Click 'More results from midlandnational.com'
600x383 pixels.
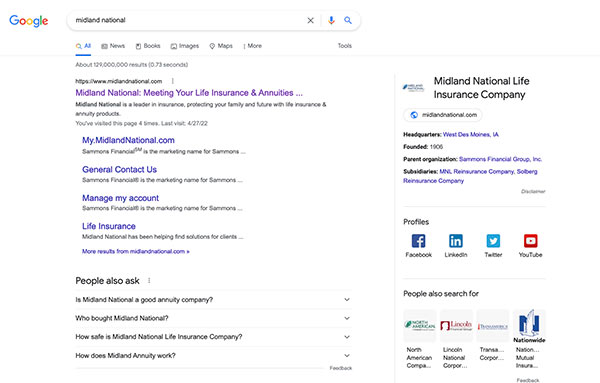pyautogui.click(x=135, y=252)
